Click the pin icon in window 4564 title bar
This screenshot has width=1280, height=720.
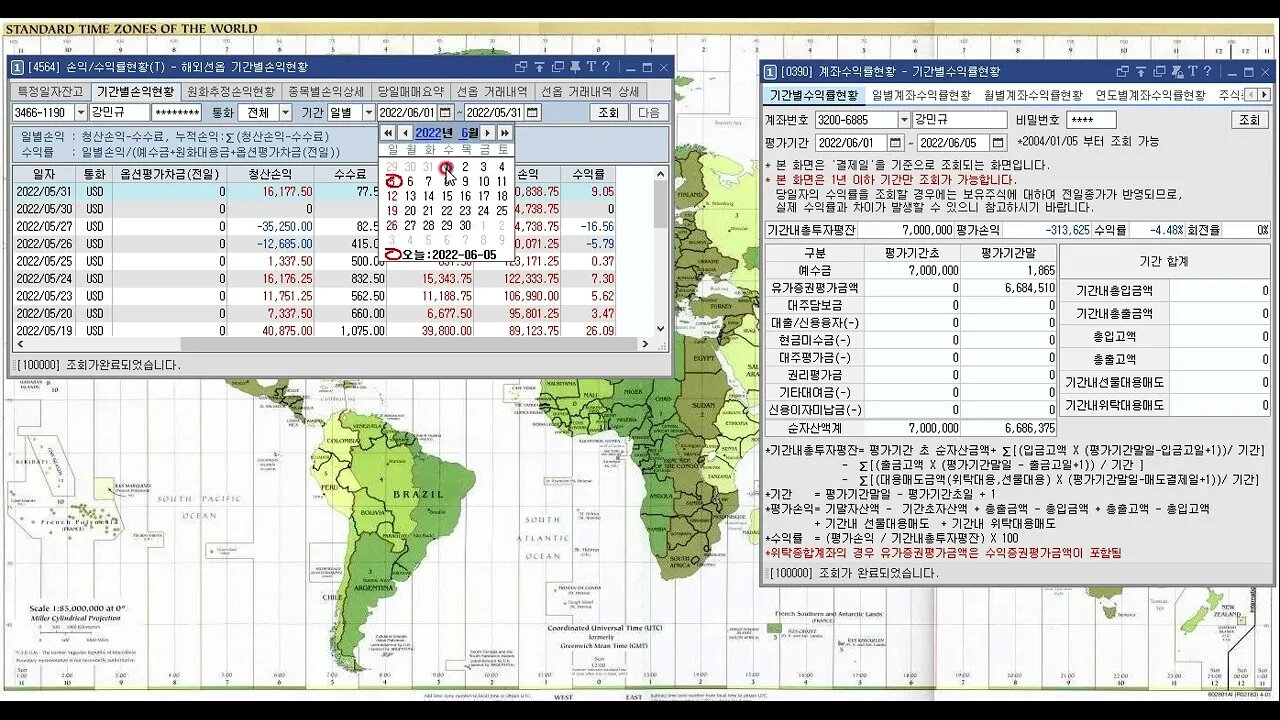click(x=575, y=67)
